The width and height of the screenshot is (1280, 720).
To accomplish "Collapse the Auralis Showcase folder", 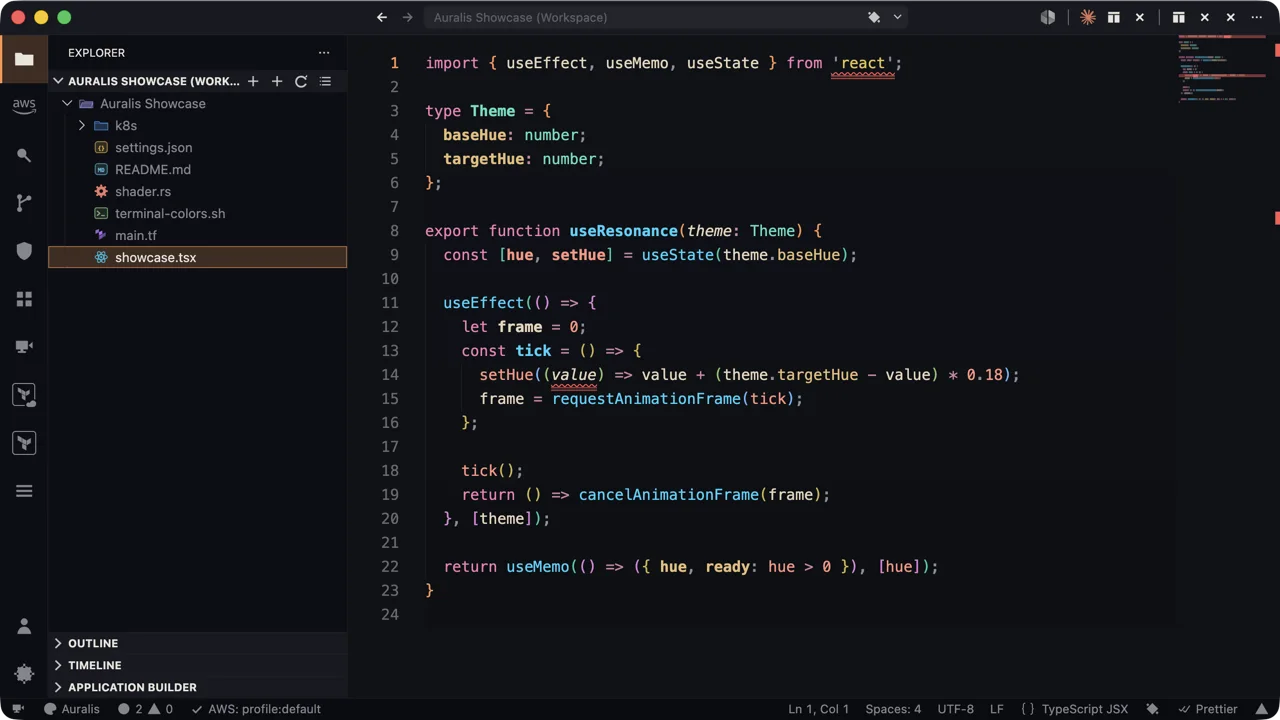I will [x=67, y=103].
